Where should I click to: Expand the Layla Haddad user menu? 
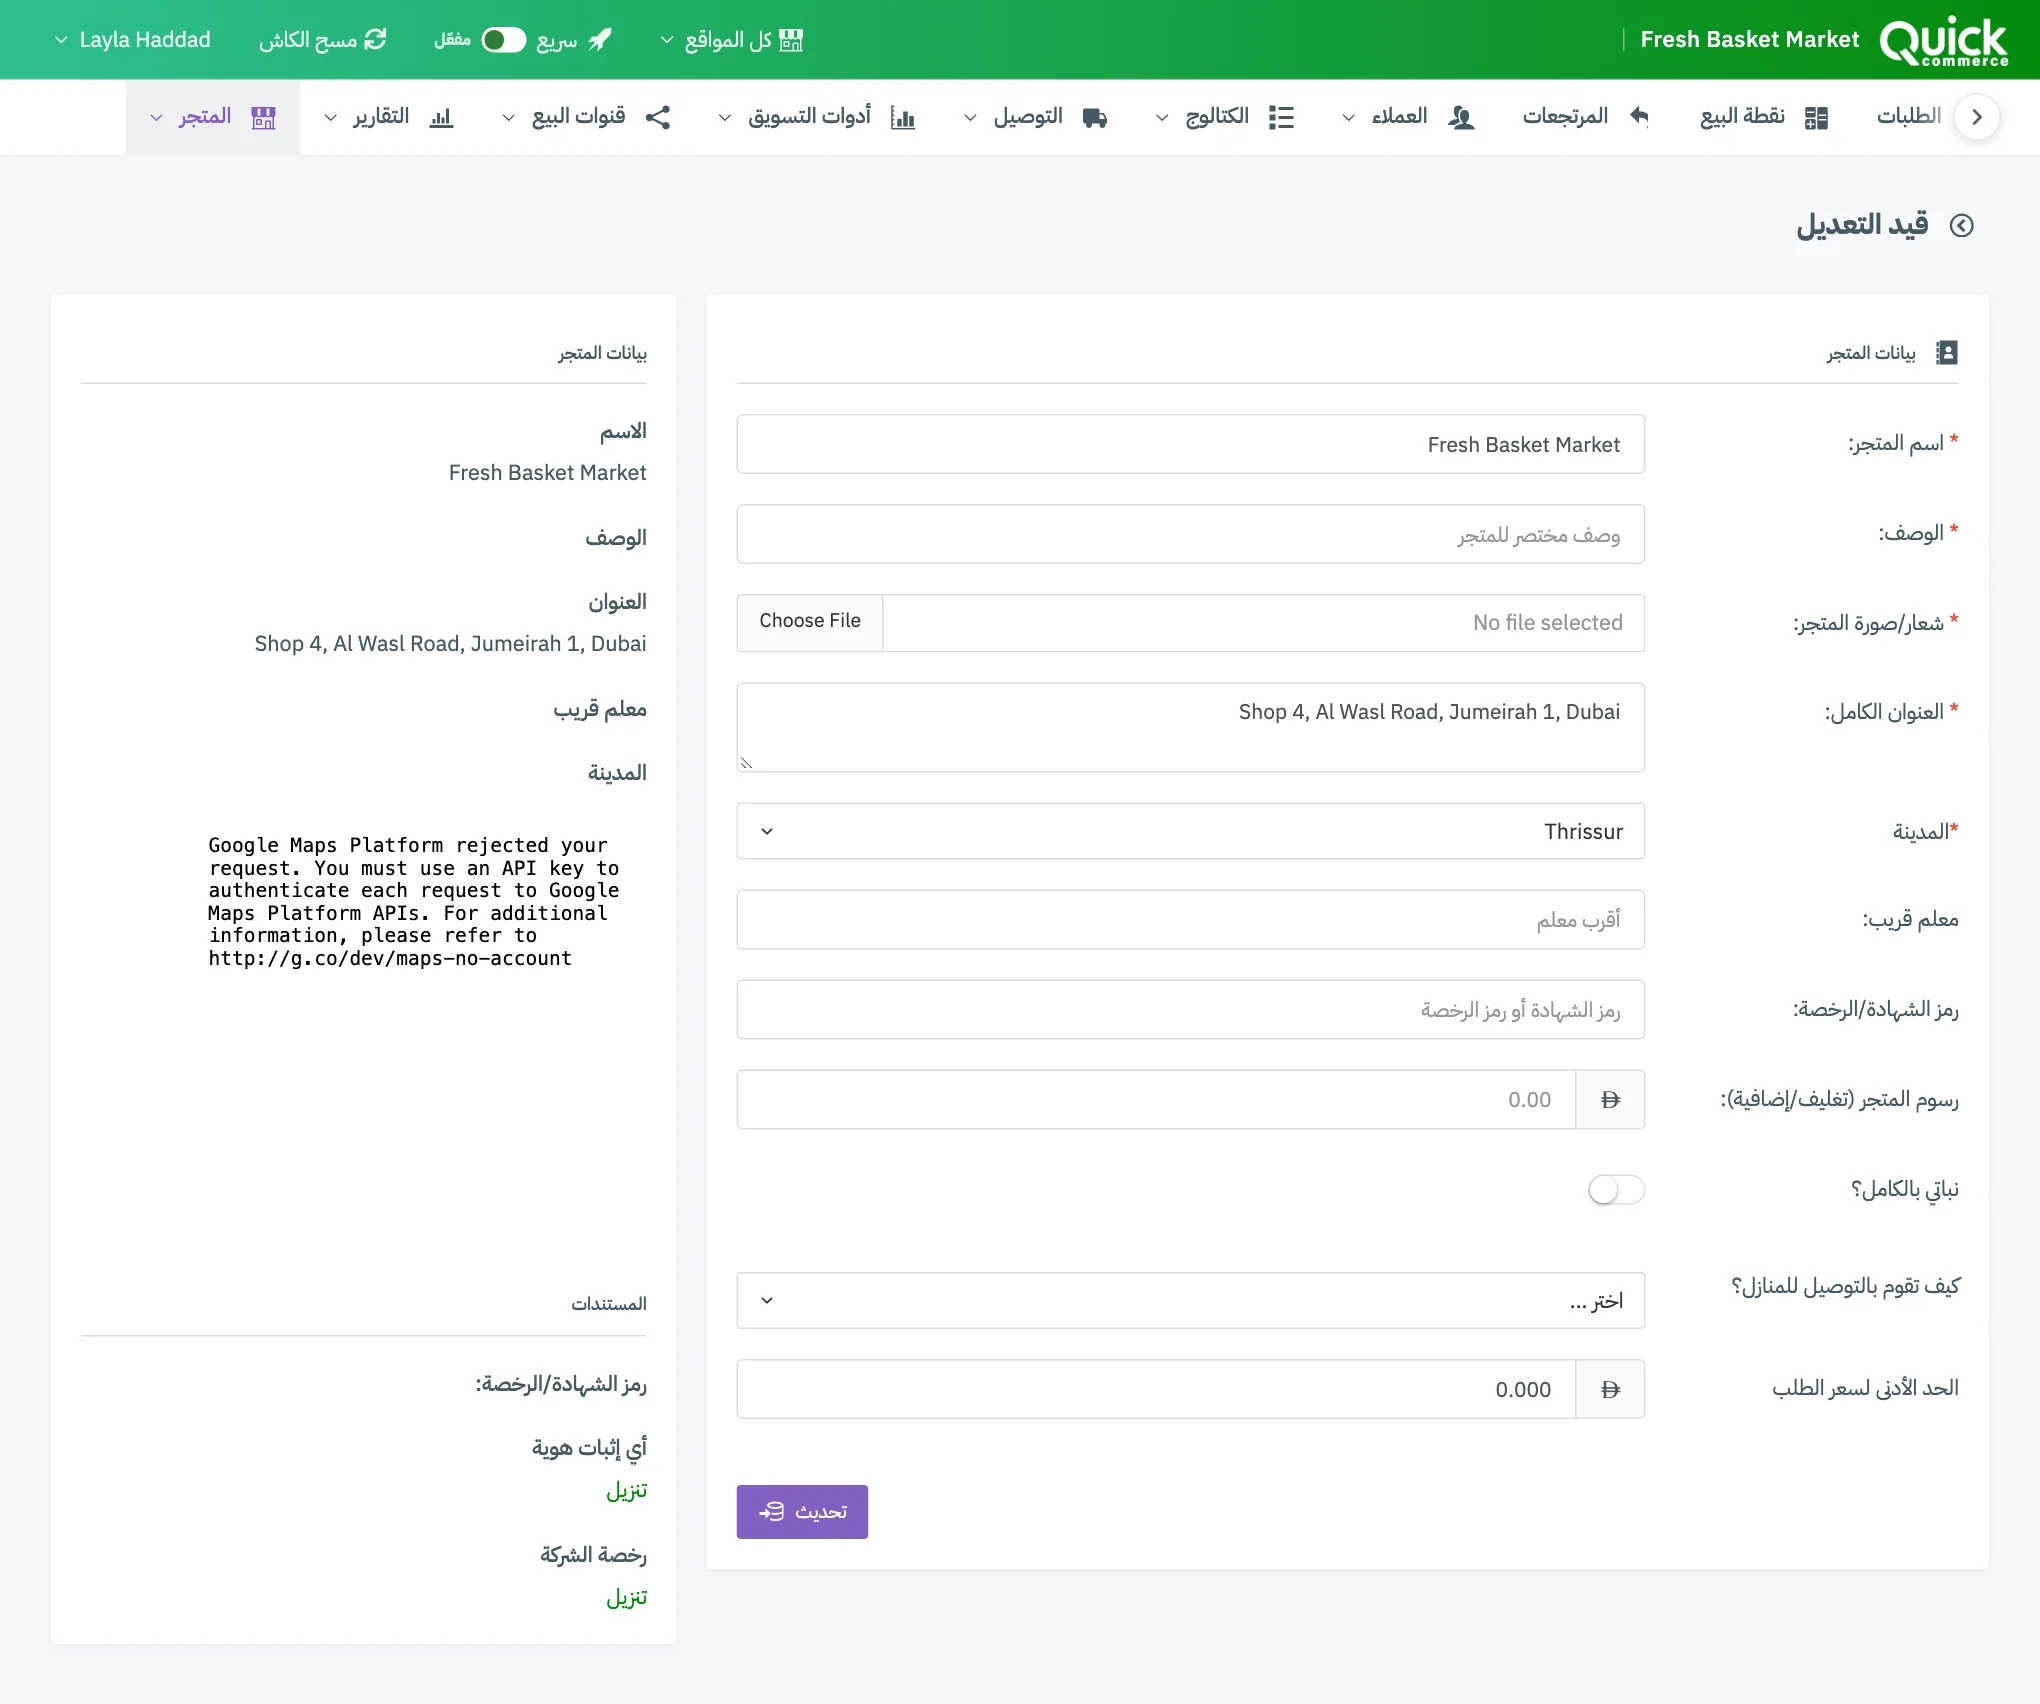tap(132, 40)
